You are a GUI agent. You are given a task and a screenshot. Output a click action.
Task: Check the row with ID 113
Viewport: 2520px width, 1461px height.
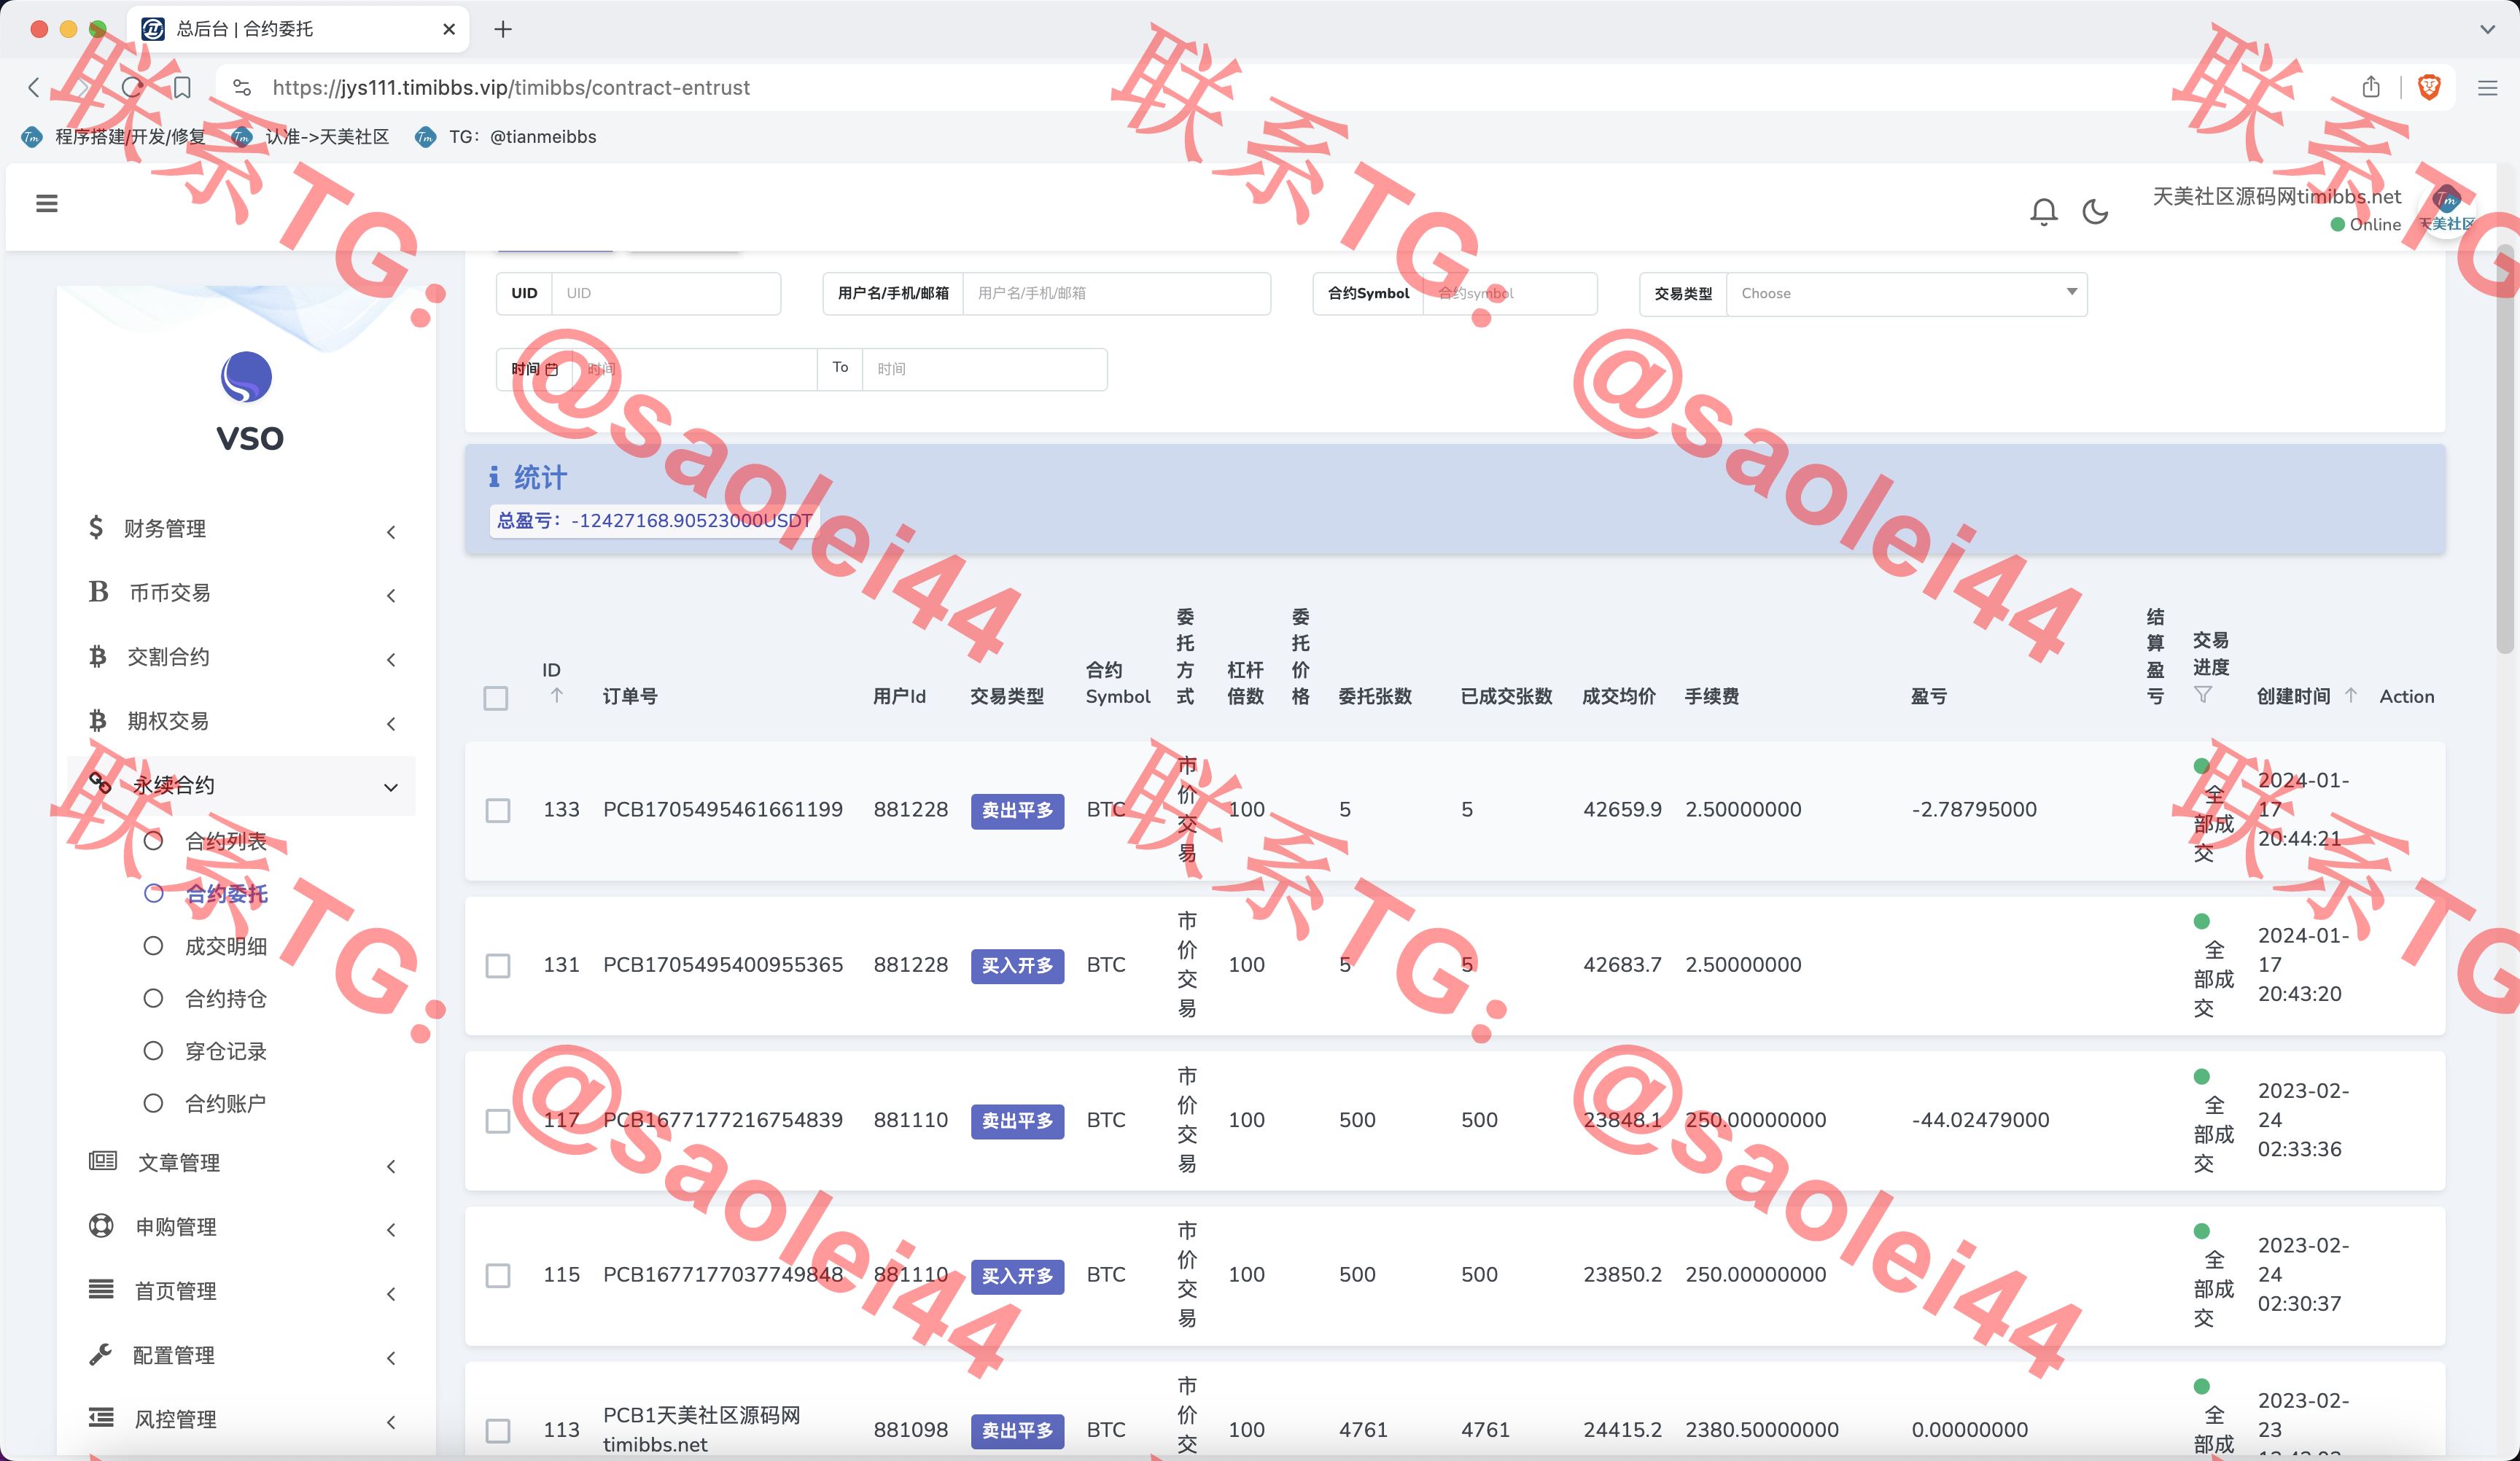point(498,1431)
